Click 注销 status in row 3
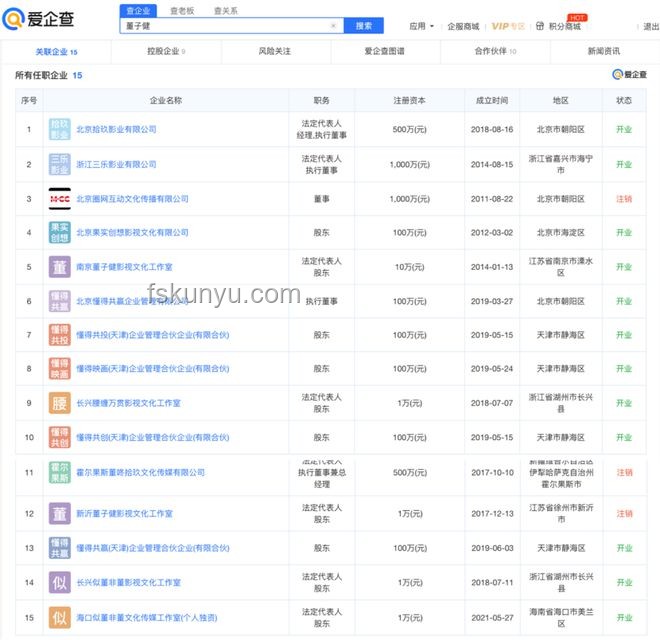This screenshot has width=660, height=640. coord(624,199)
